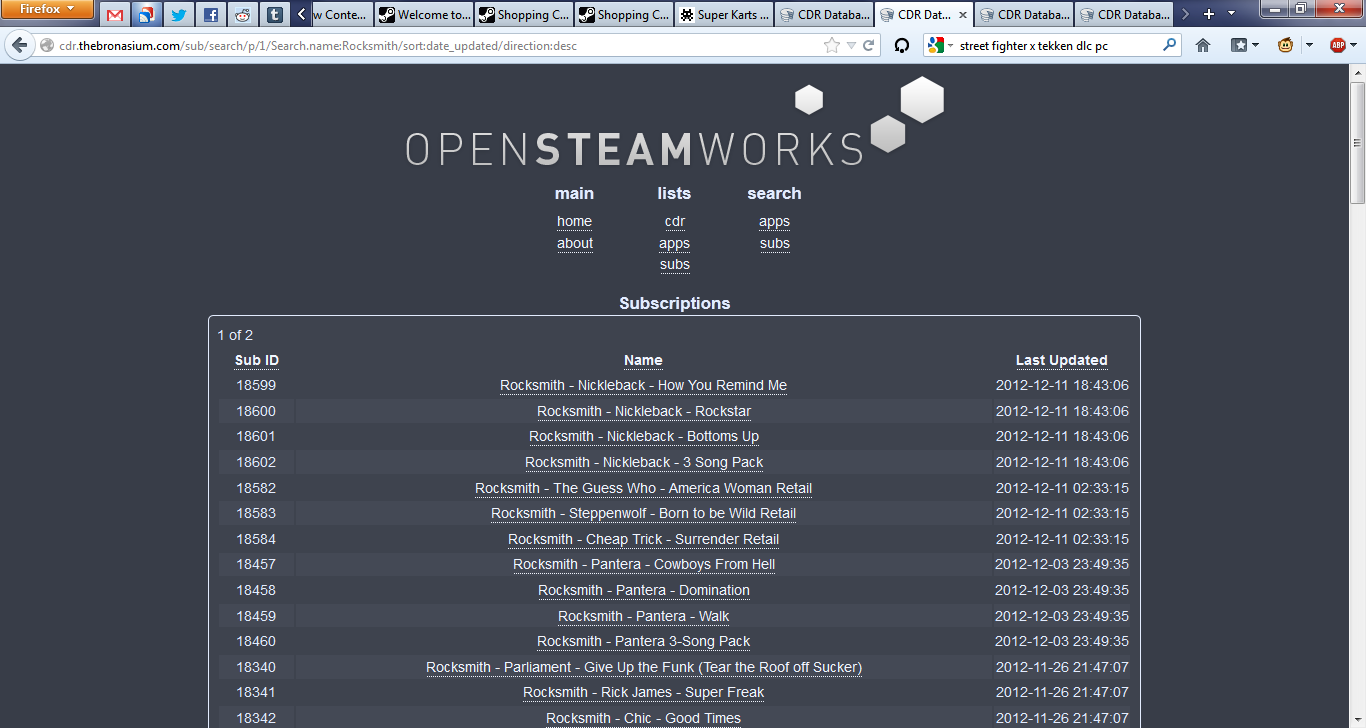
Task: Open the 'subs' link under search
Action: [x=775, y=244]
